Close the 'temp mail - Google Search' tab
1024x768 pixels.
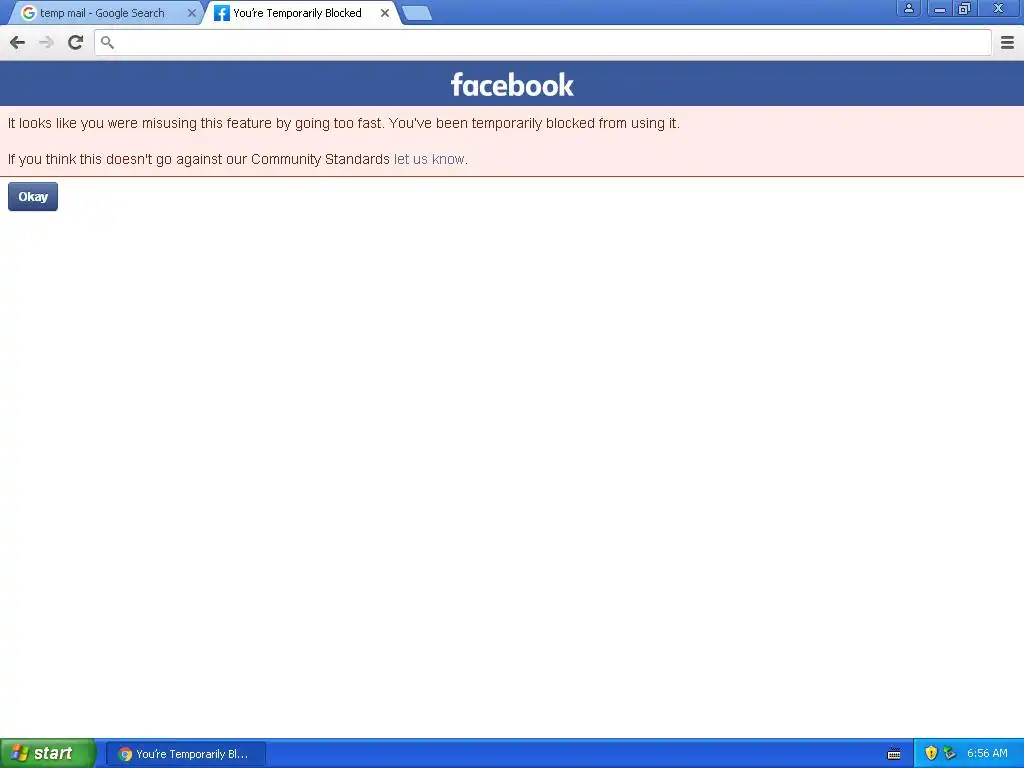coord(192,13)
